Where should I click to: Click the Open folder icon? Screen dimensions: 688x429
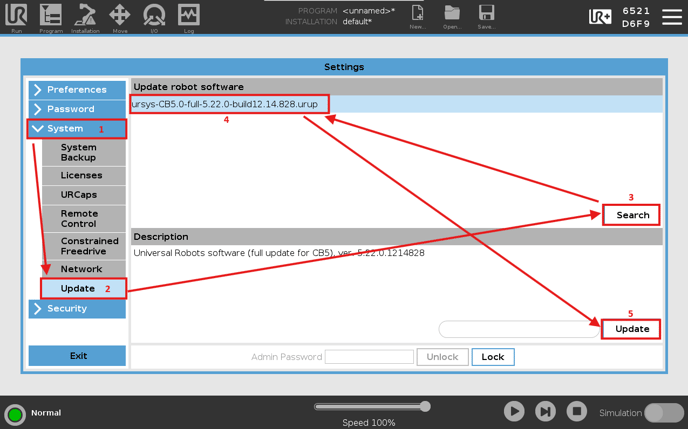[452, 17]
